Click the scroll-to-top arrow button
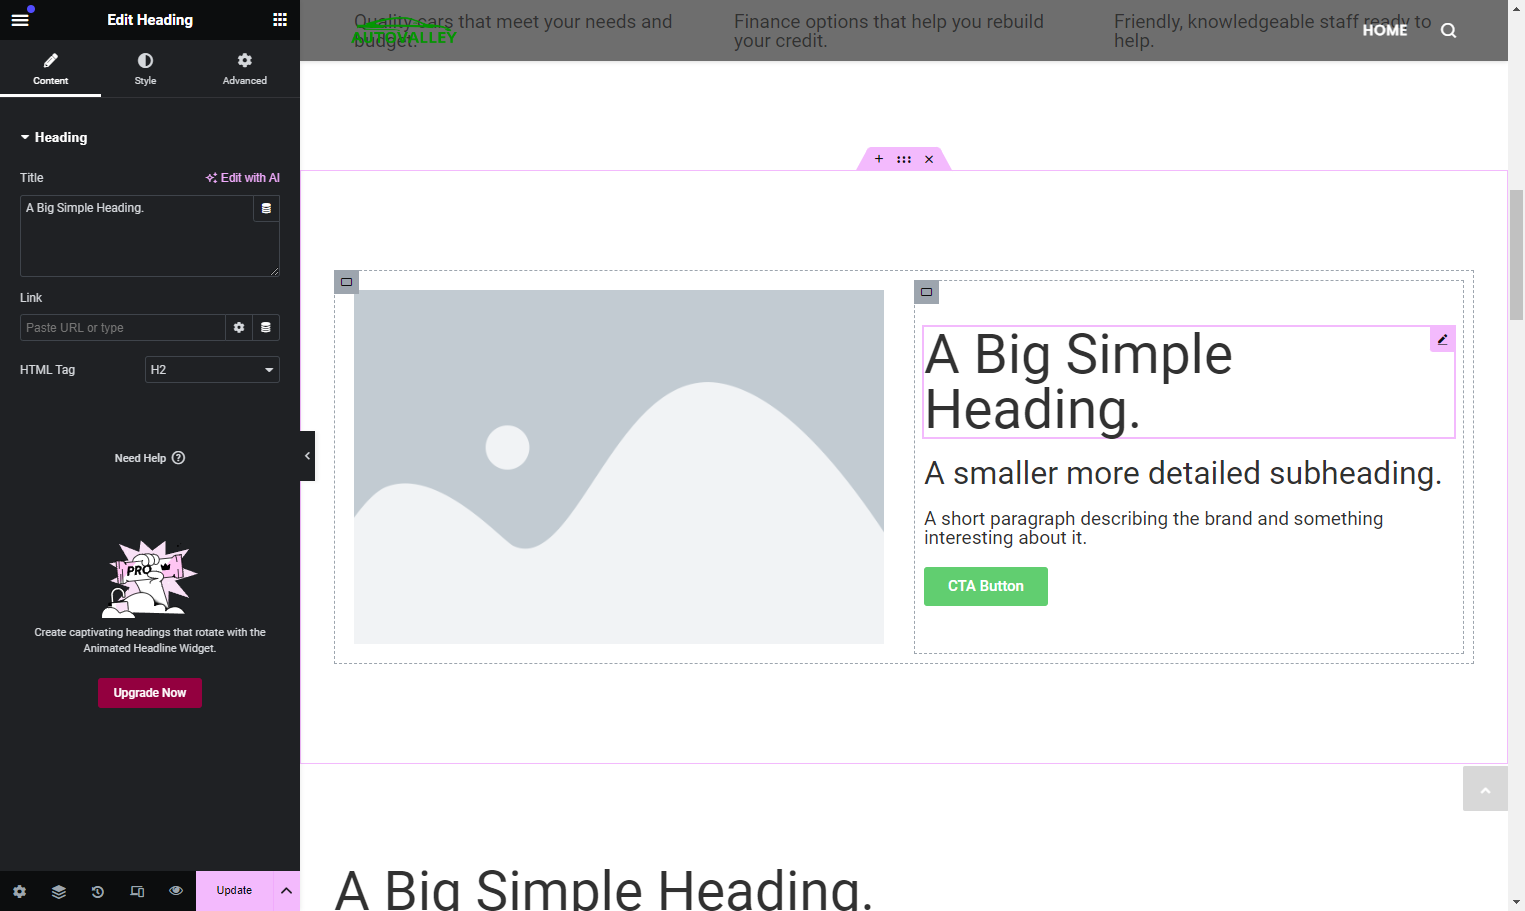 (x=1485, y=789)
